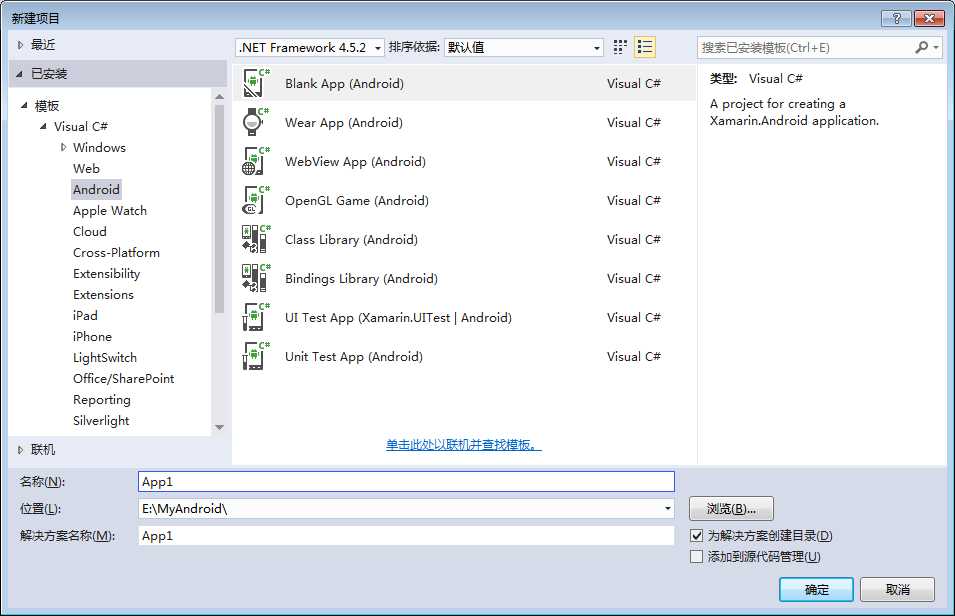Focus the solution name field

(406, 536)
